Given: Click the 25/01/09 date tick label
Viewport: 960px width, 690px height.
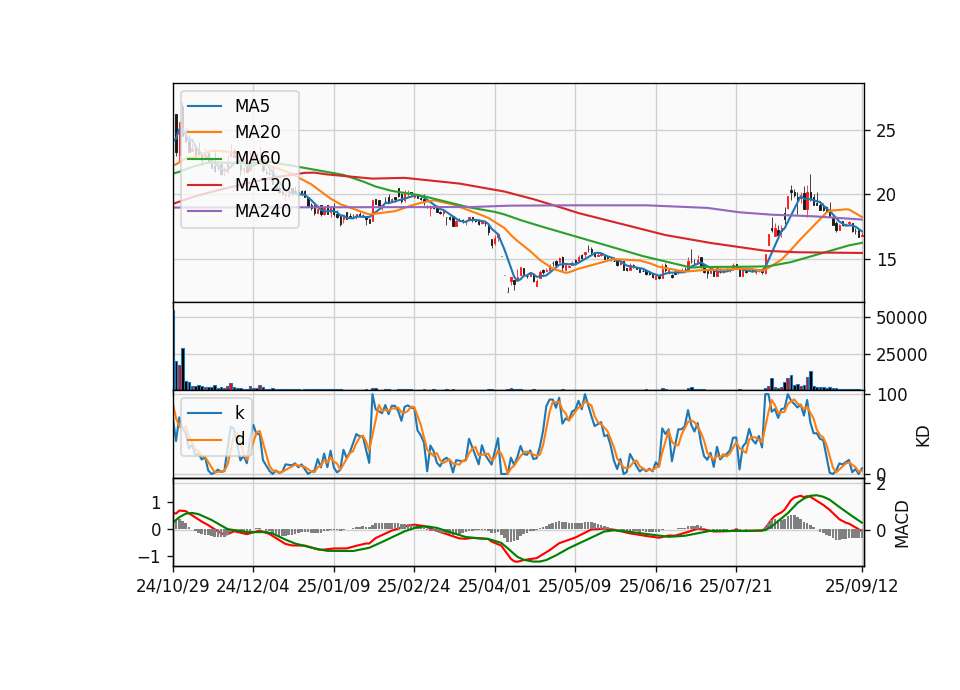Looking at the screenshot, I should click(x=334, y=586).
